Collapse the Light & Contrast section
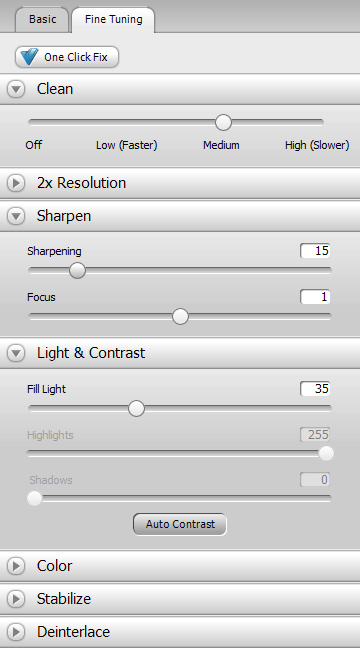 [16, 353]
